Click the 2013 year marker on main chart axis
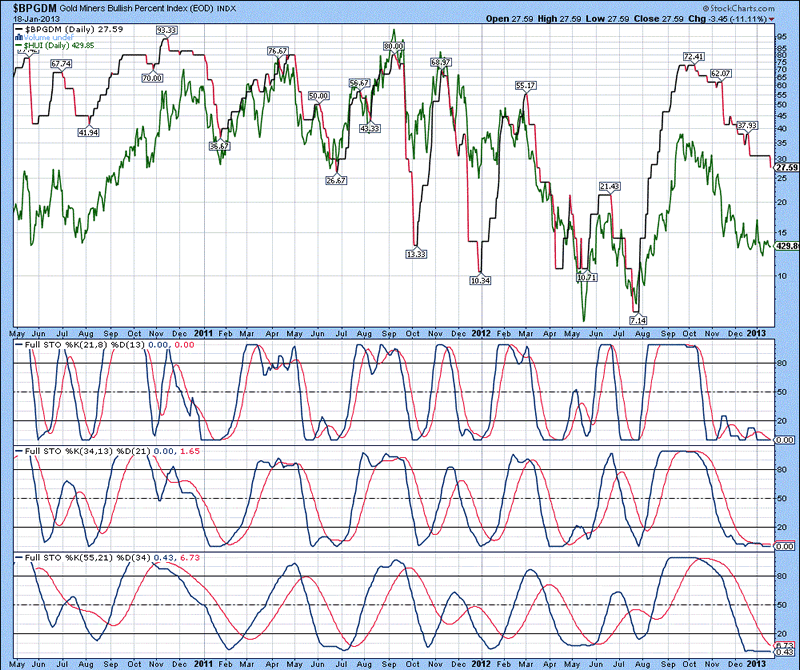 coord(757,330)
